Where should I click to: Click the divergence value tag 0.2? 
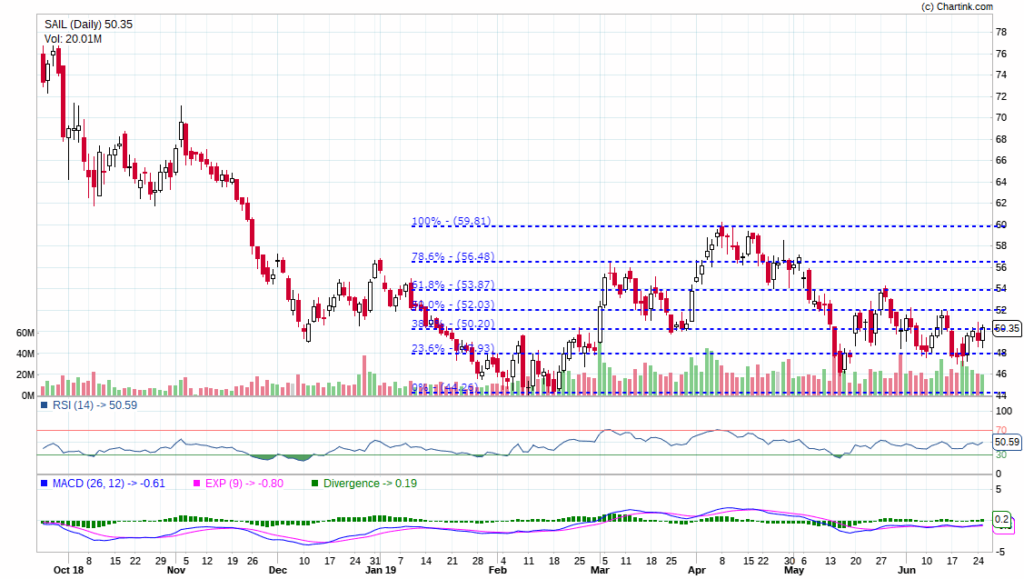click(x=1002, y=520)
